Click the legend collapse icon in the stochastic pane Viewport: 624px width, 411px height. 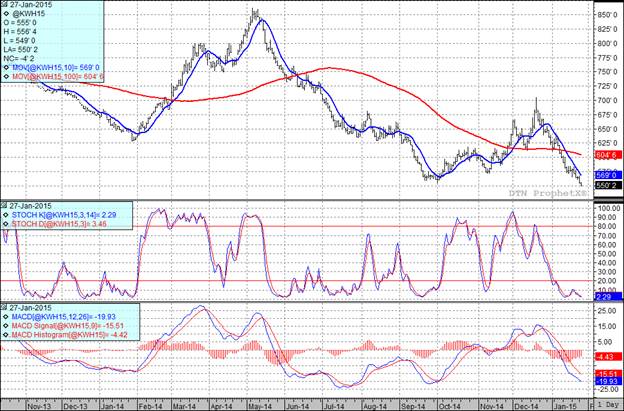[x=4, y=206]
